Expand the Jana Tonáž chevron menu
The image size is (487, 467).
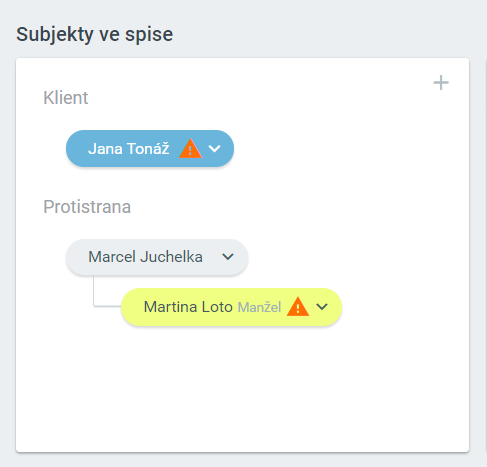[x=214, y=148]
